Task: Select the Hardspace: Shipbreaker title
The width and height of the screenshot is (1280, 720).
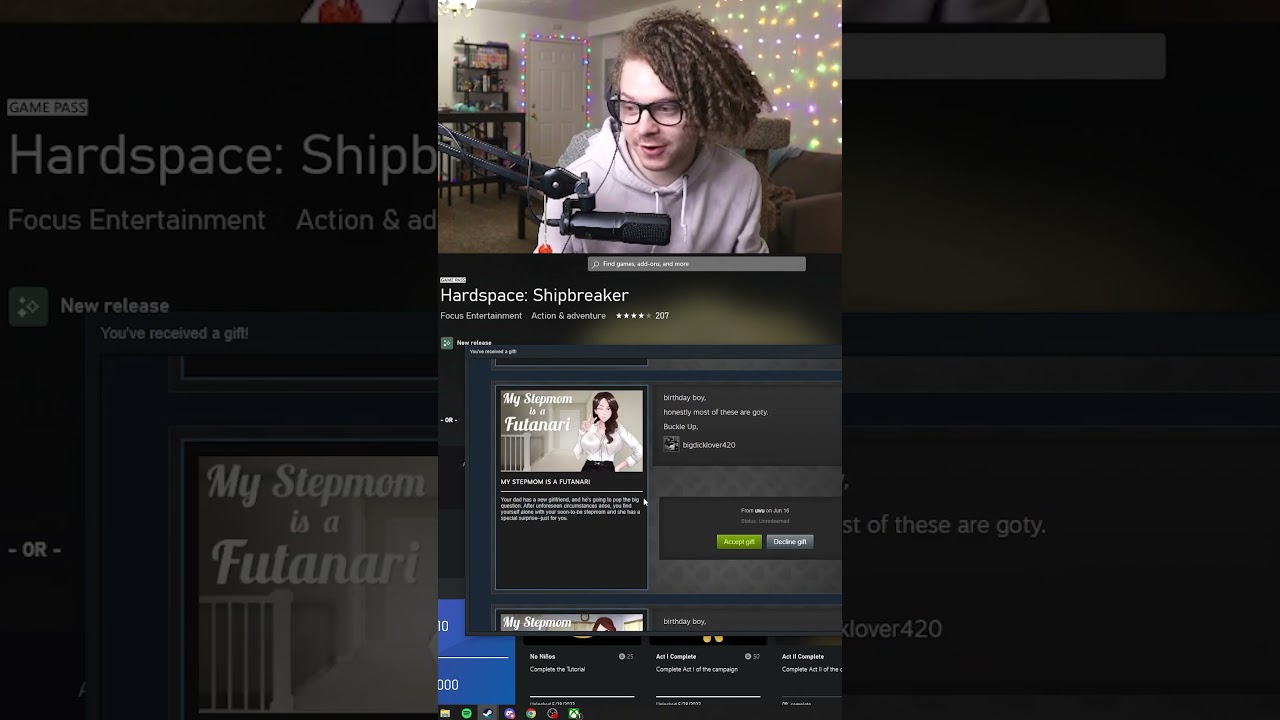Action: 534,295
